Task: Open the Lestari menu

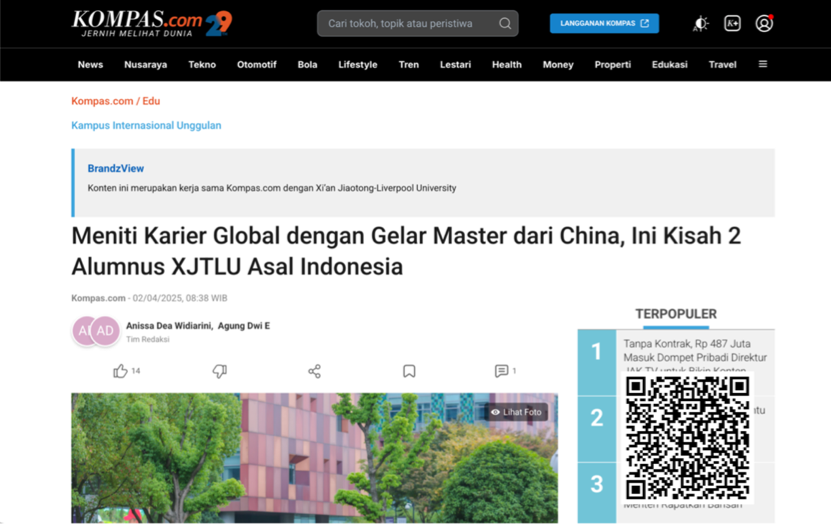Action: pos(455,65)
